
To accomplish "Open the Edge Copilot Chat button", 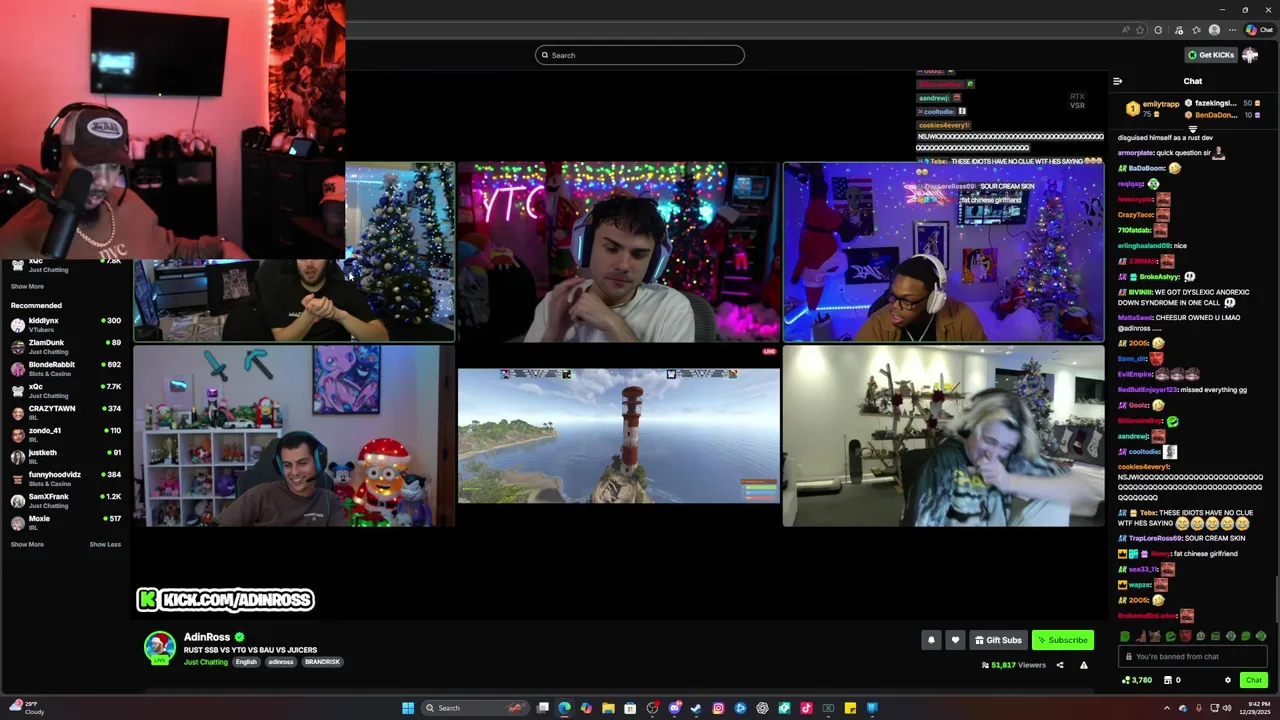I will click(x=1260, y=30).
